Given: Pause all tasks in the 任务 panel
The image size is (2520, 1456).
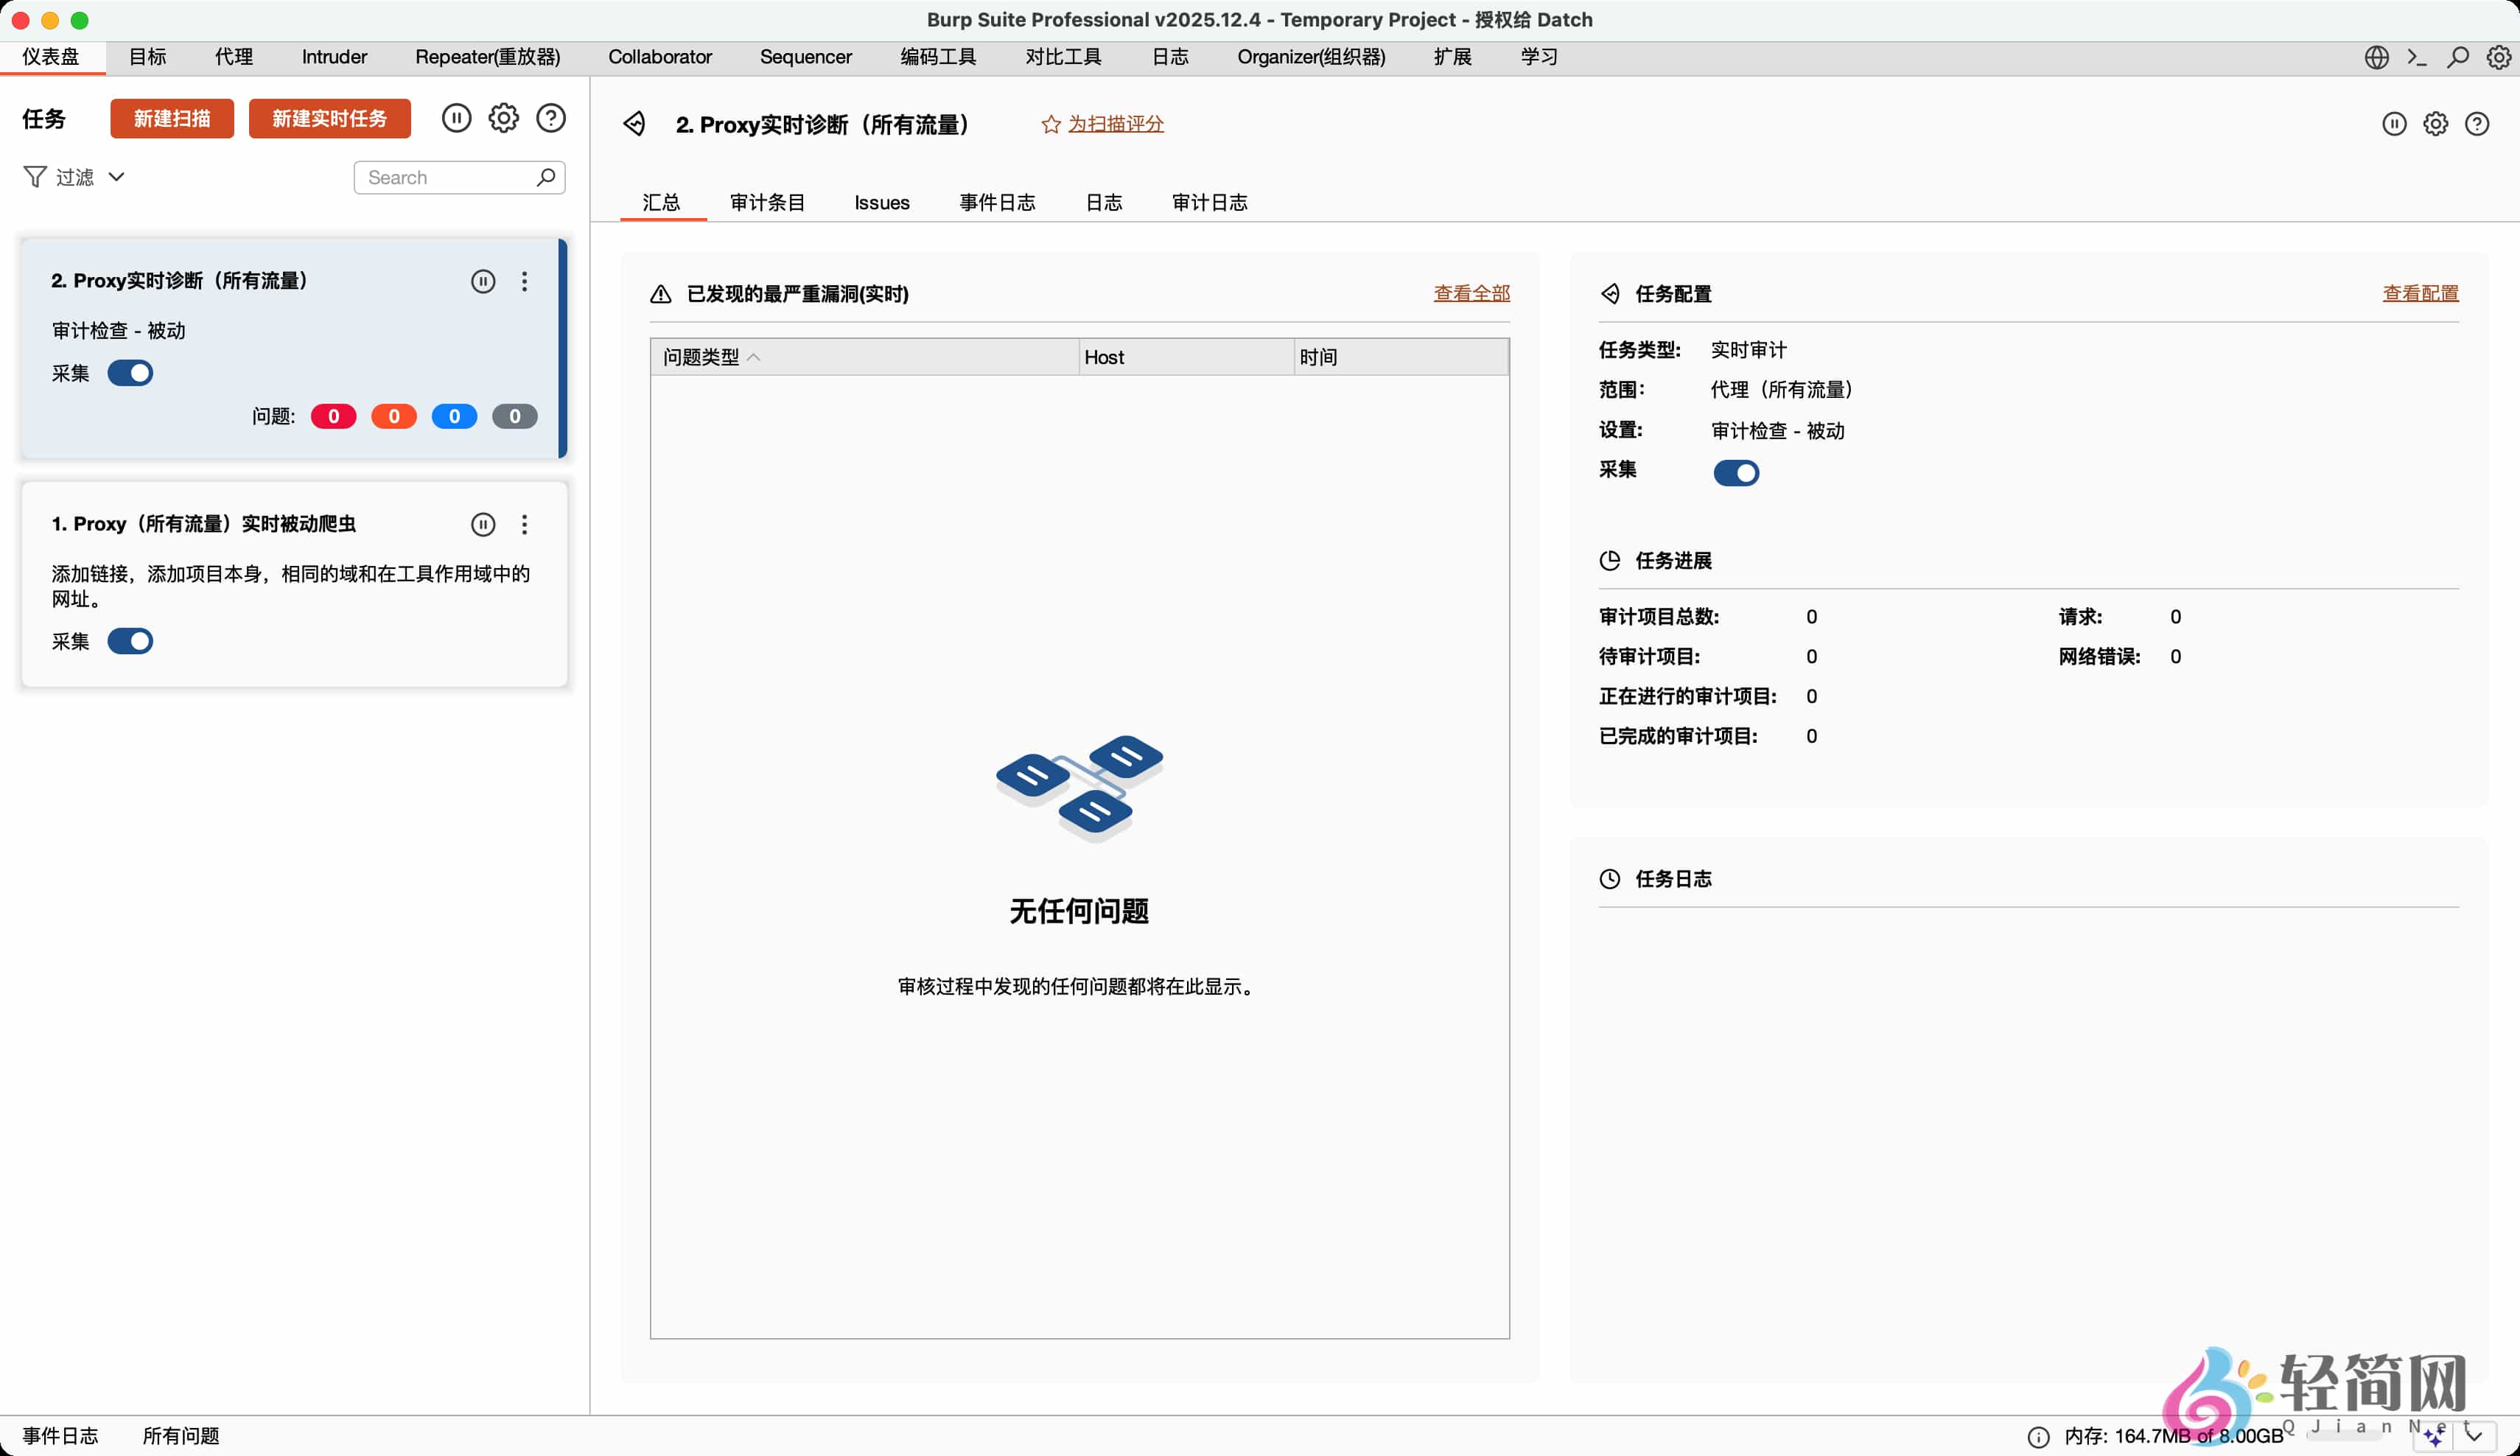Looking at the screenshot, I should coord(456,117).
